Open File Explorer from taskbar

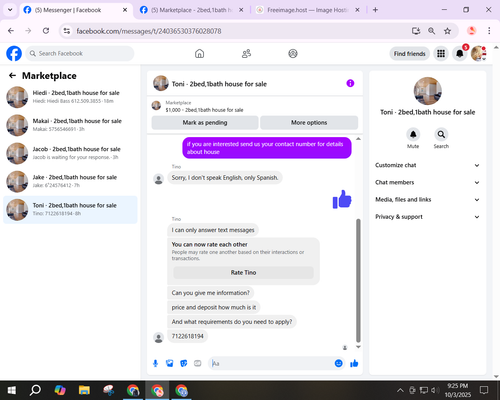pyautogui.click(x=84, y=390)
